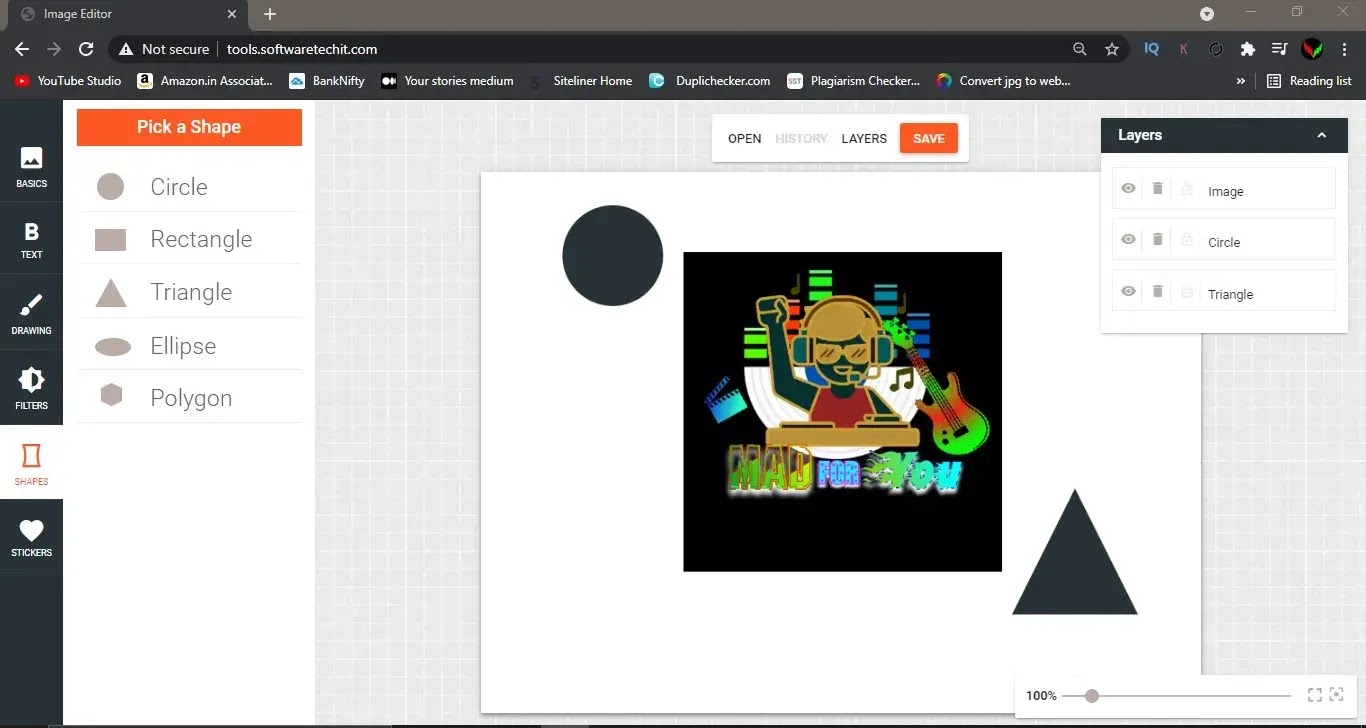Select the Circle layer row
The image size is (1366, 728).
(1224, 239)
